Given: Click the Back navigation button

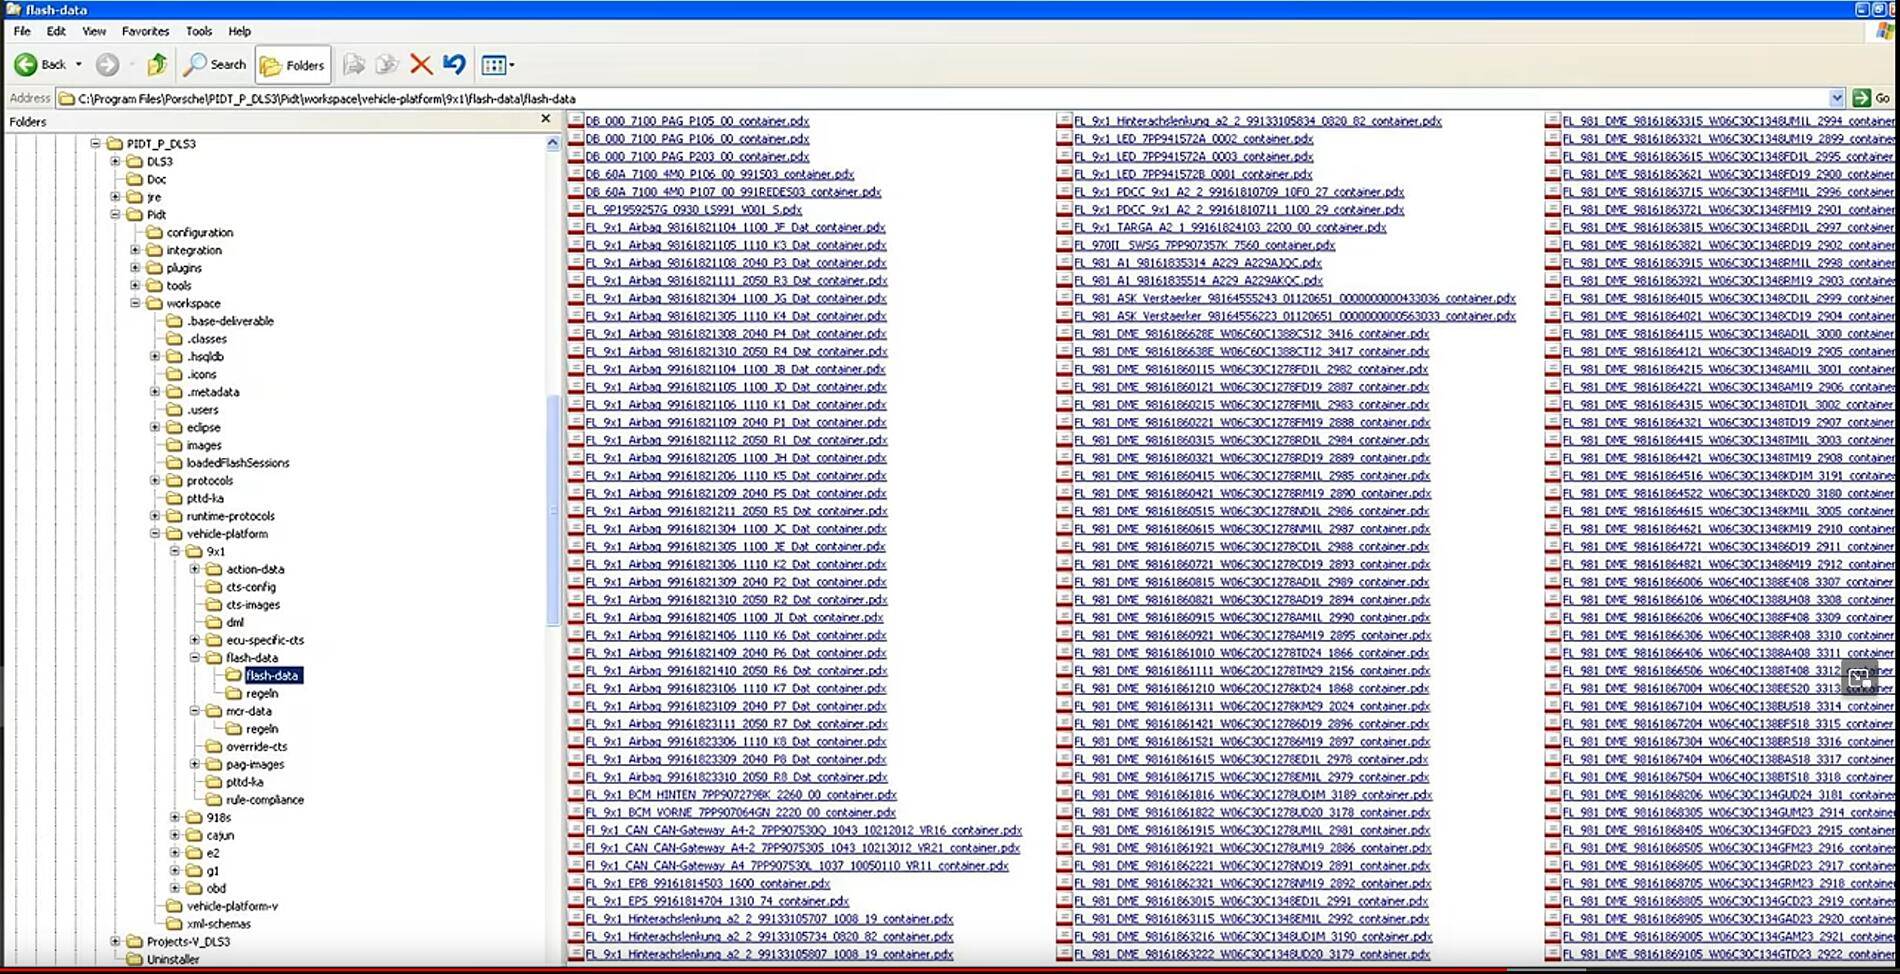Looking at the screenshot, I should click(x=40, y=65).
